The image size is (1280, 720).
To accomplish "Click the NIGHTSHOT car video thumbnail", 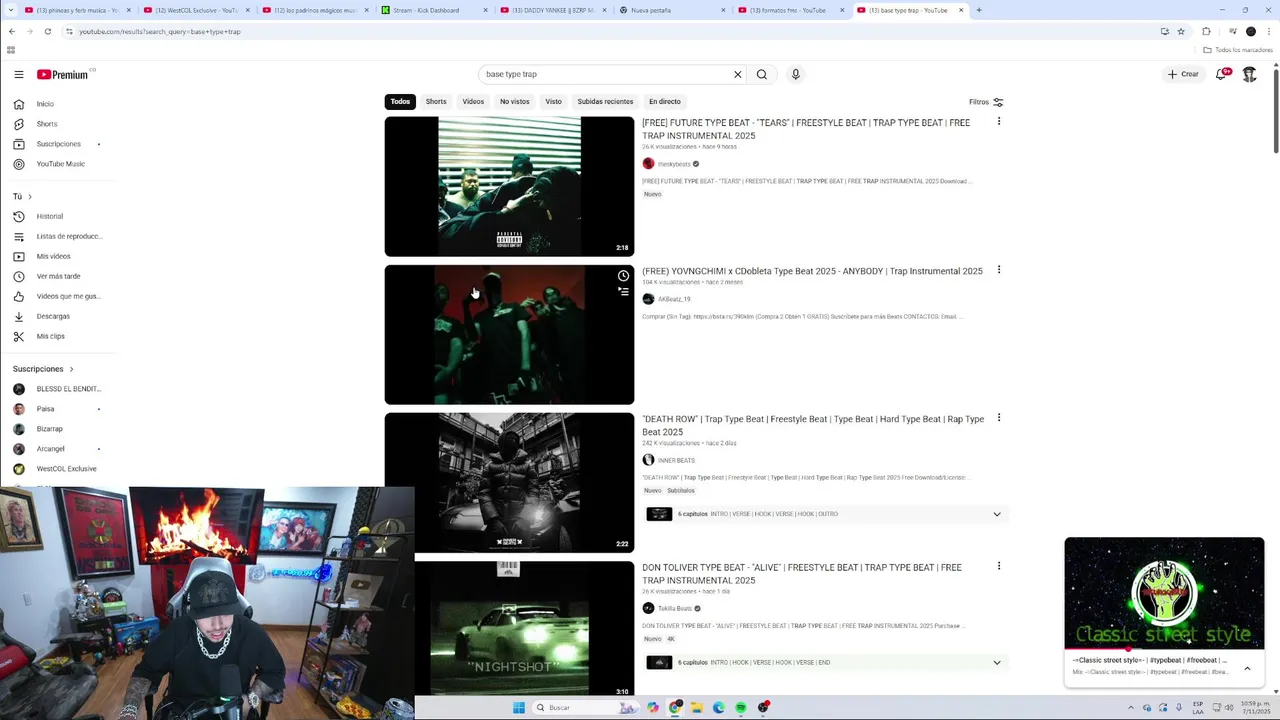I will (x=509, y=628).
